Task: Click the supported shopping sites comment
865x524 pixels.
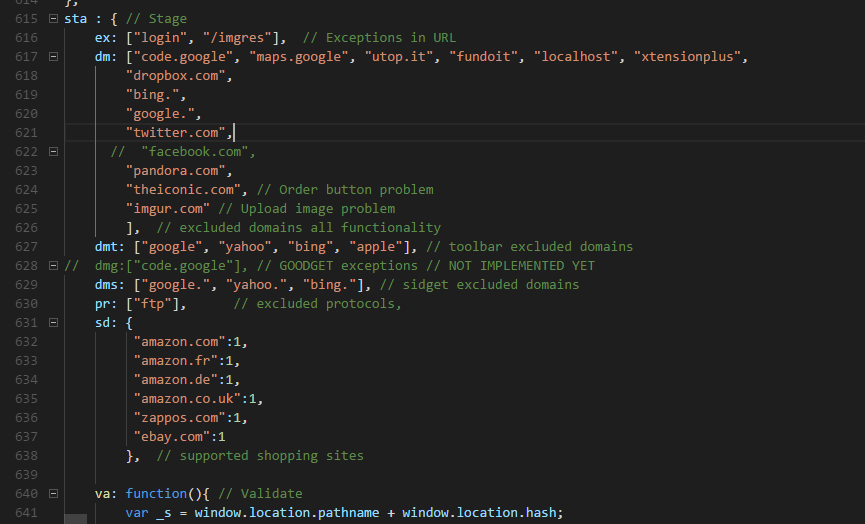Action: pos(260,456)
